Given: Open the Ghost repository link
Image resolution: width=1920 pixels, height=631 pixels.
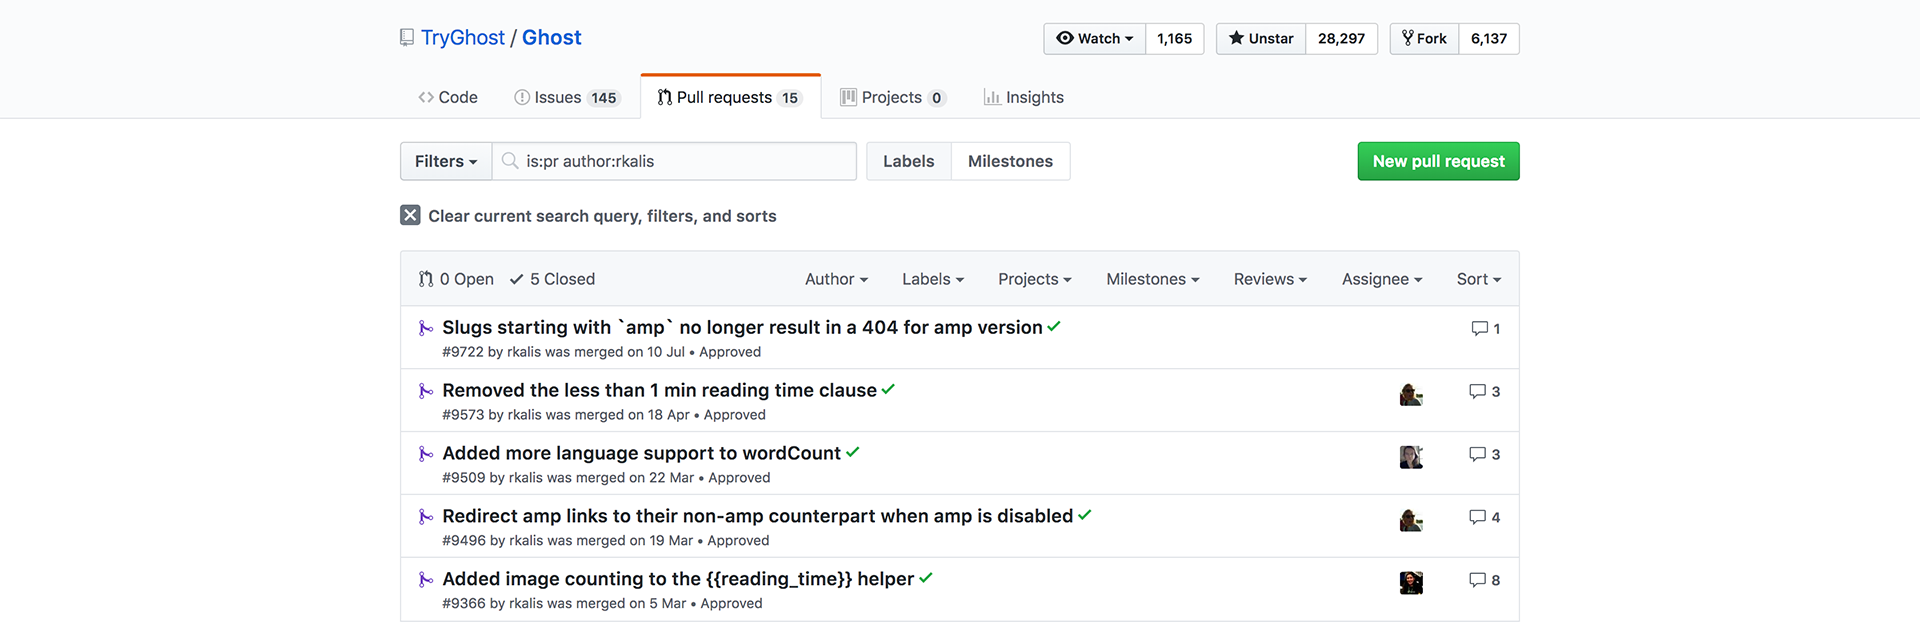Looking at the screenshot, I should point(551,38).
